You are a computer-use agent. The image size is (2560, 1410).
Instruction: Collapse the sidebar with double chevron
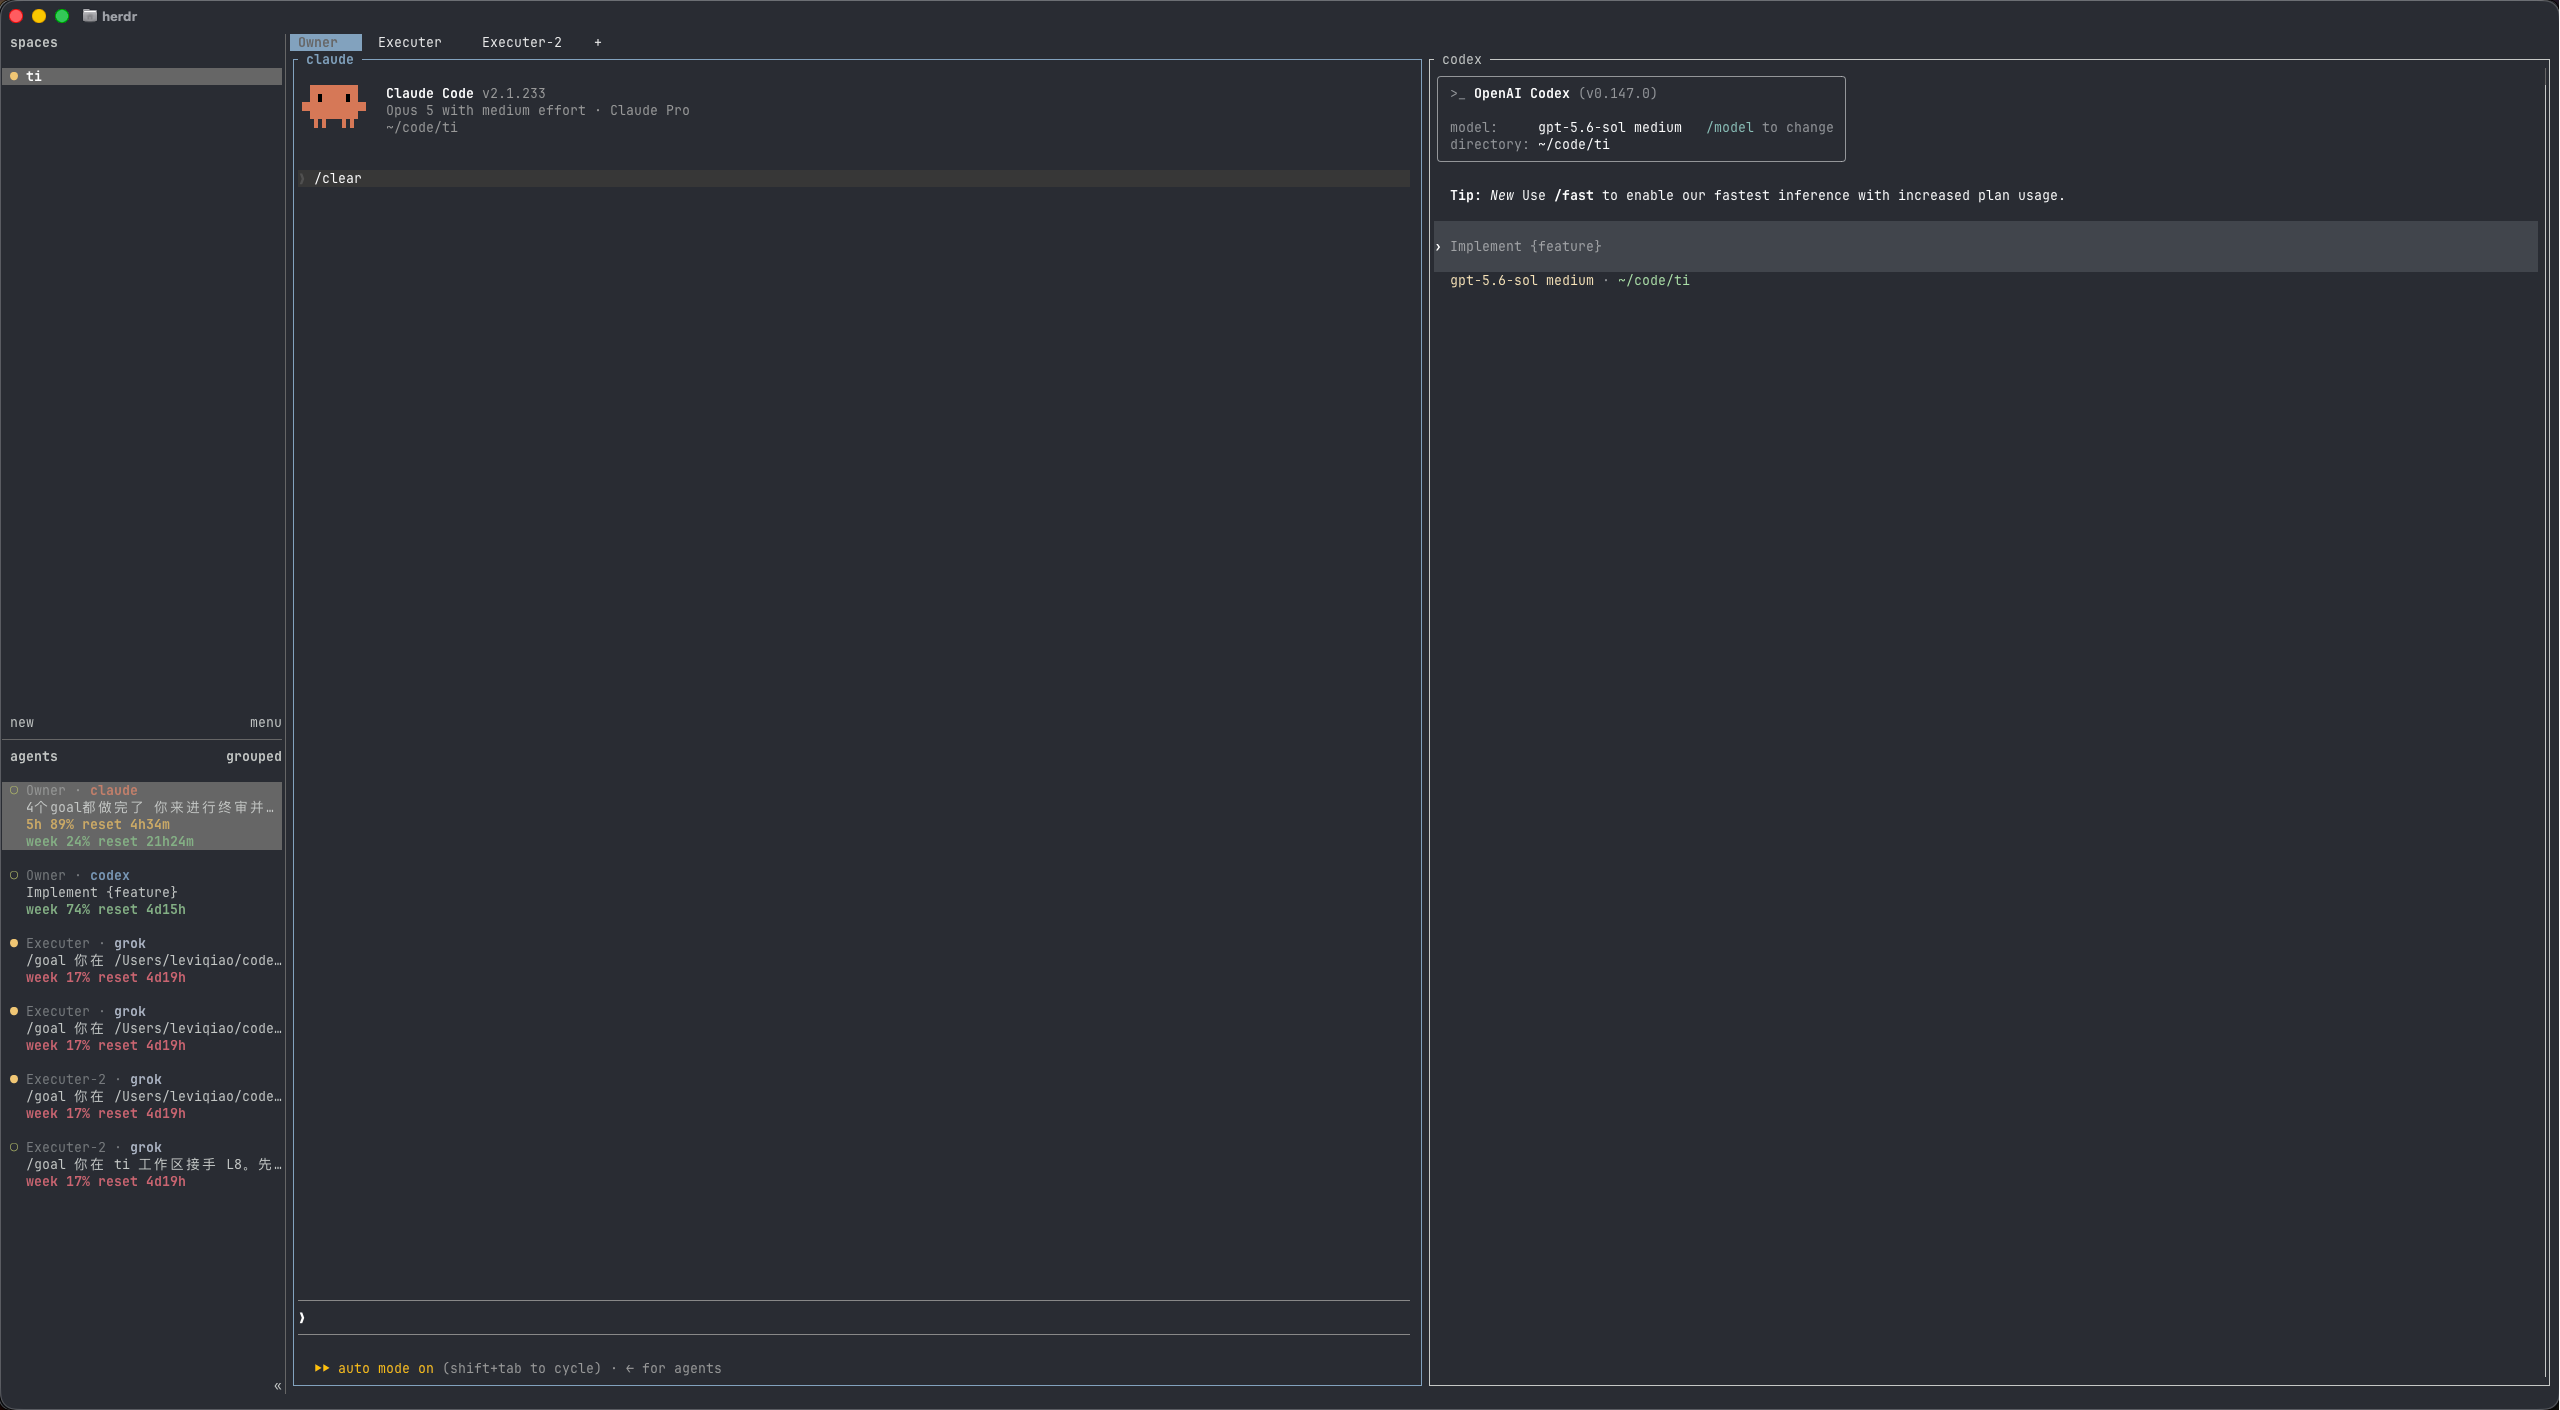[x=277, y=1385]
